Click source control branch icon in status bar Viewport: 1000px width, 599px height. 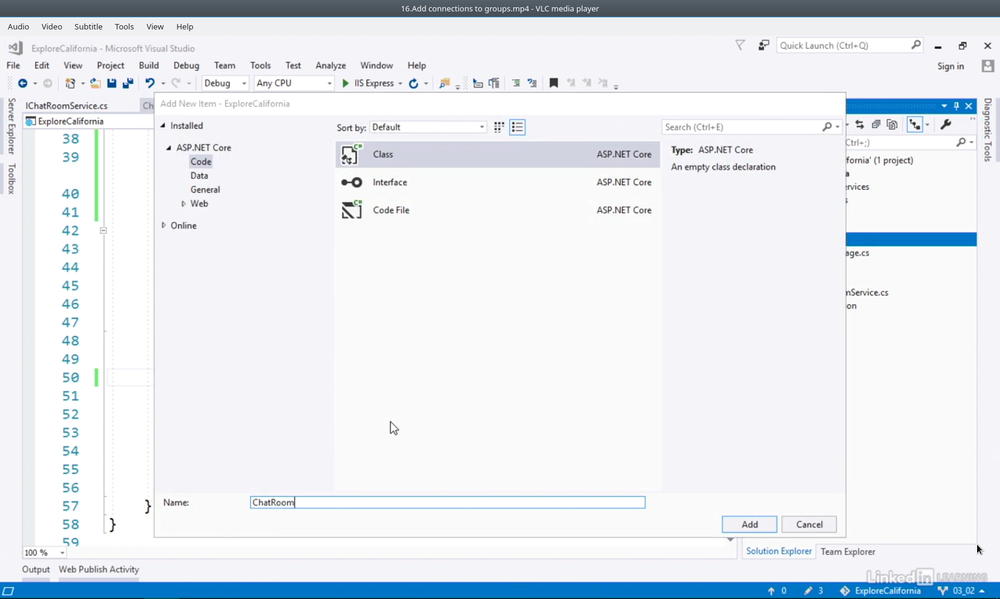(x=943, y=591)
